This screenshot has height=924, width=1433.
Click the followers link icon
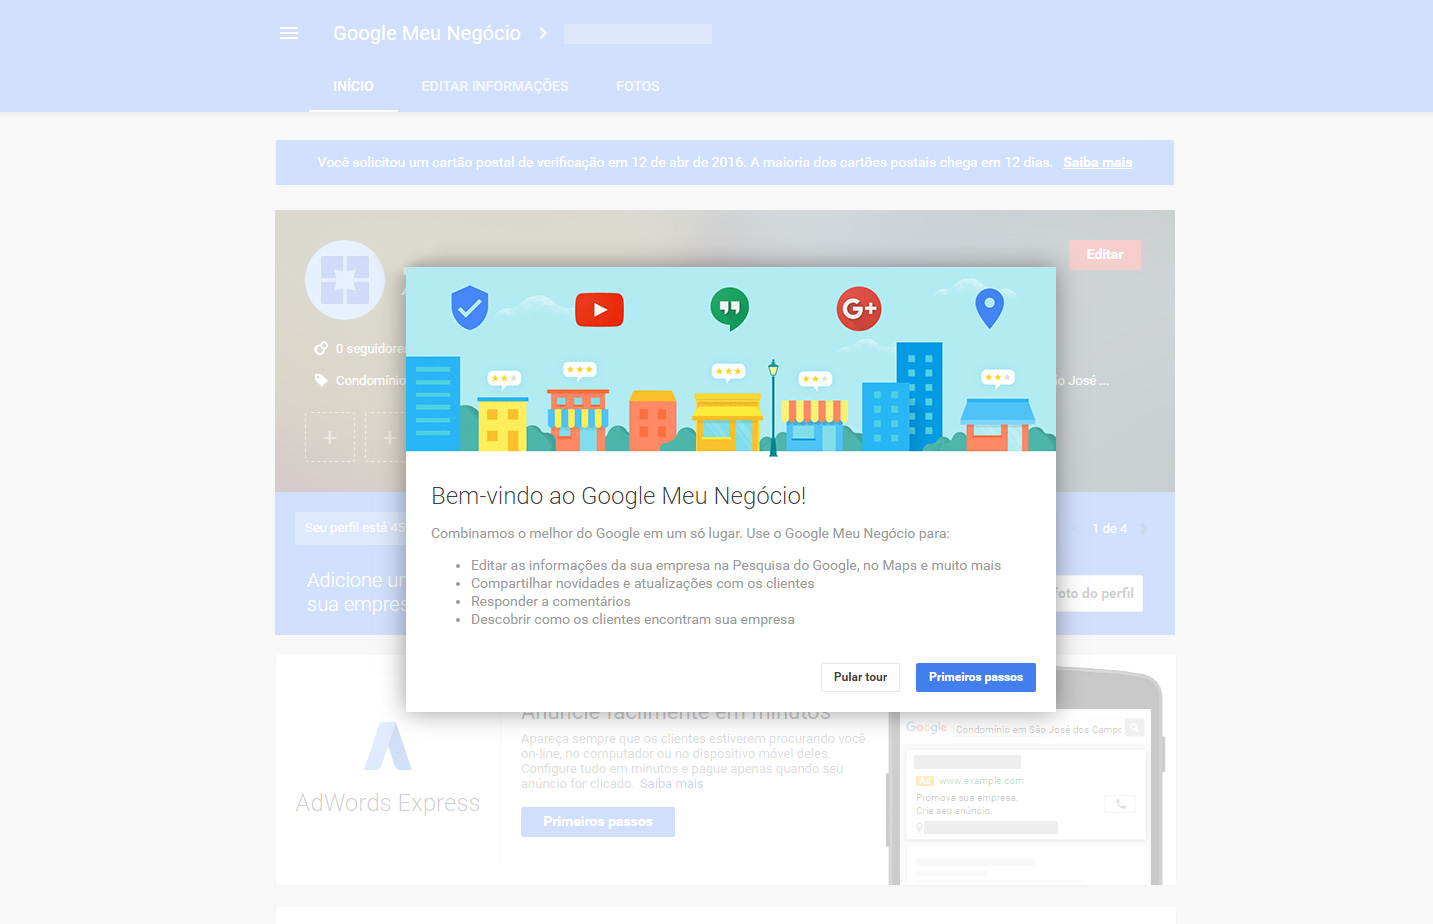tap(321, 348)
